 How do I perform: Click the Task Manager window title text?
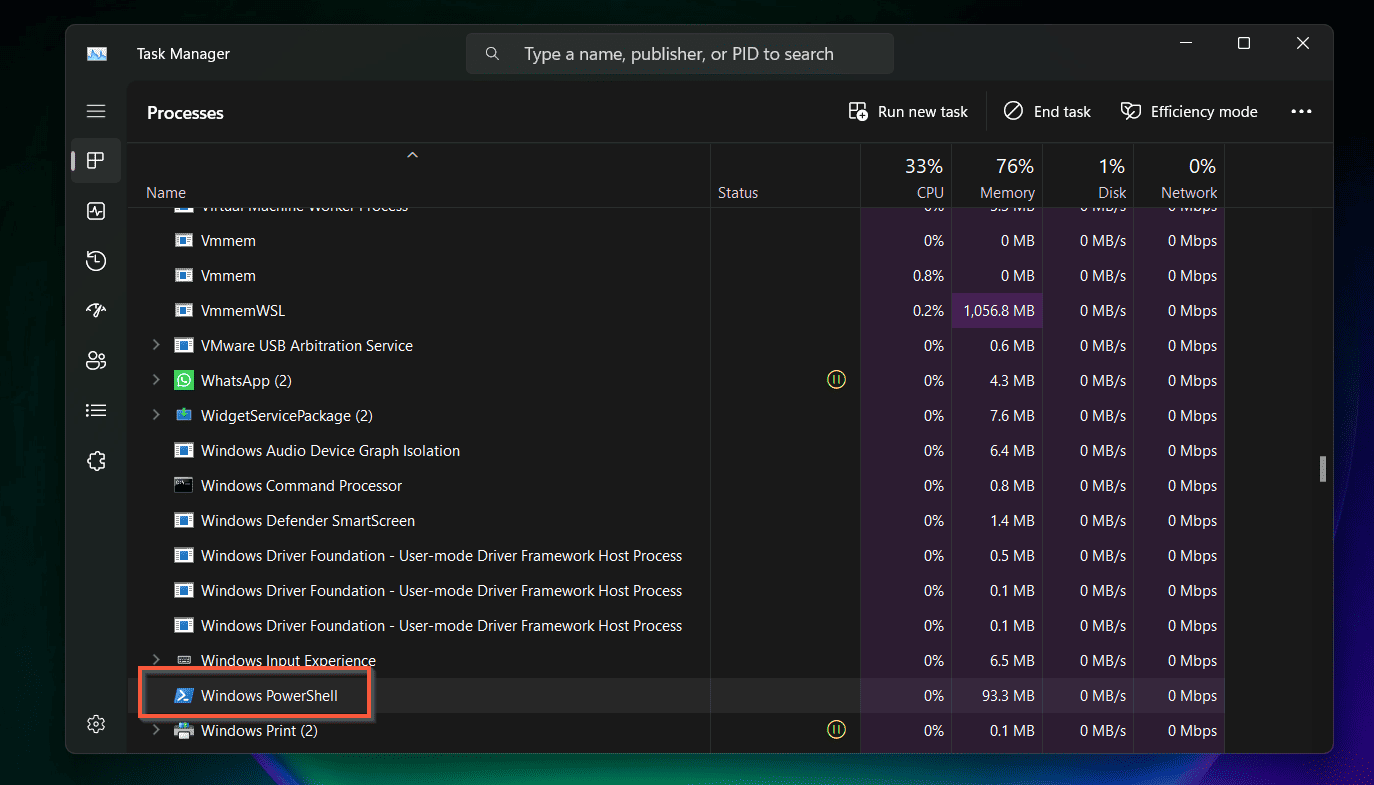pyautogui.click(x=183, y=54)
